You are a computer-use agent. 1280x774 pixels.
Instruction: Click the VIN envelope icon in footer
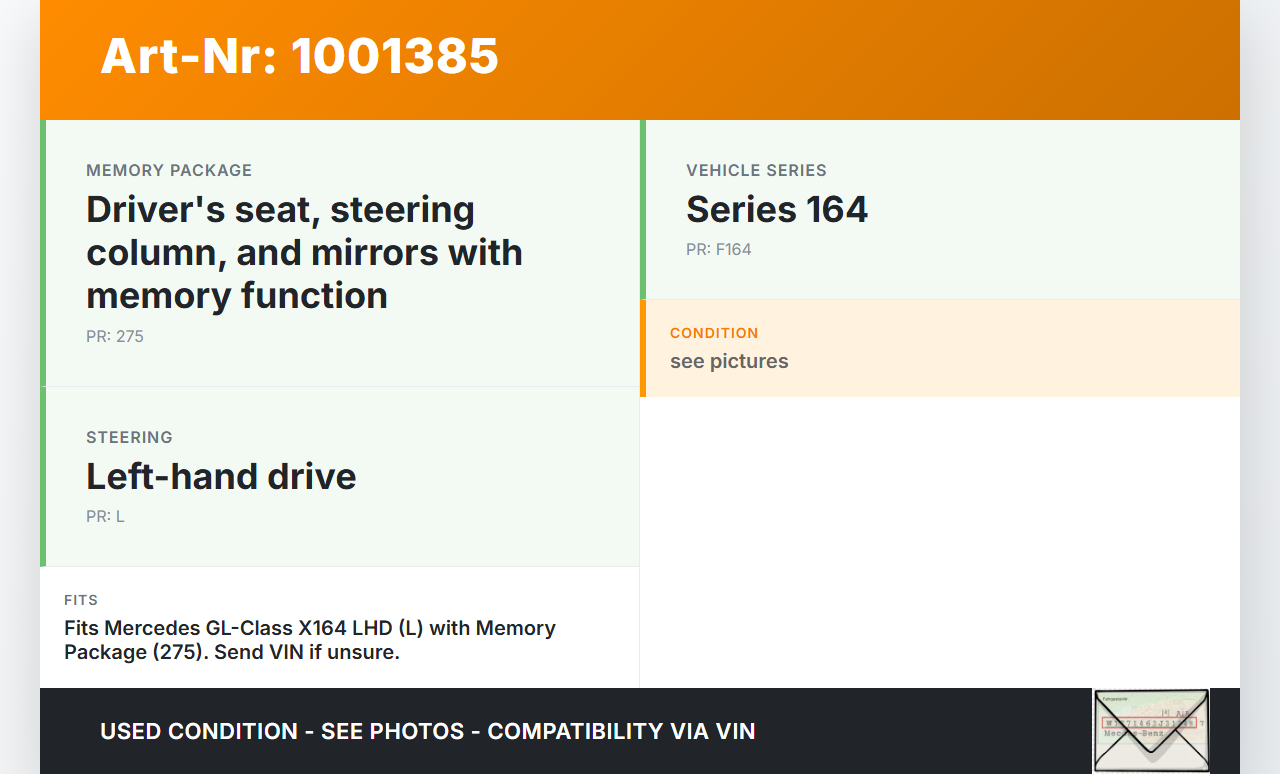[x=1151, y=730]
